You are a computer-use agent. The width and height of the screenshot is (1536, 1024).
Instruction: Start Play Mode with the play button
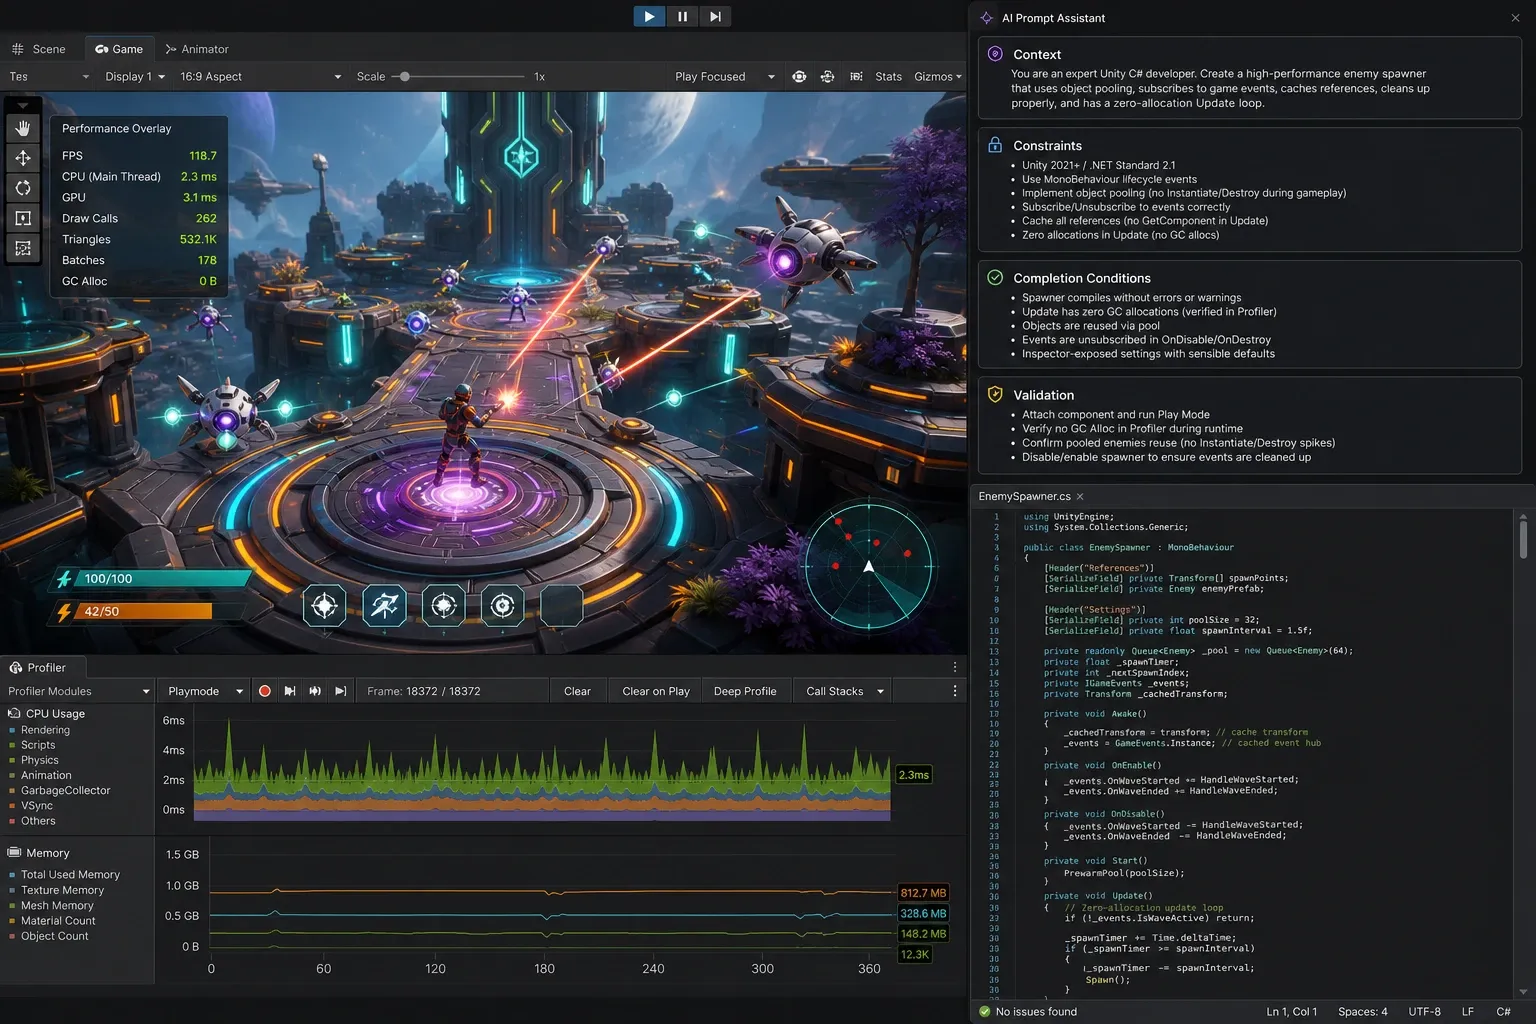pyautogui.click(x=649, y=16)
